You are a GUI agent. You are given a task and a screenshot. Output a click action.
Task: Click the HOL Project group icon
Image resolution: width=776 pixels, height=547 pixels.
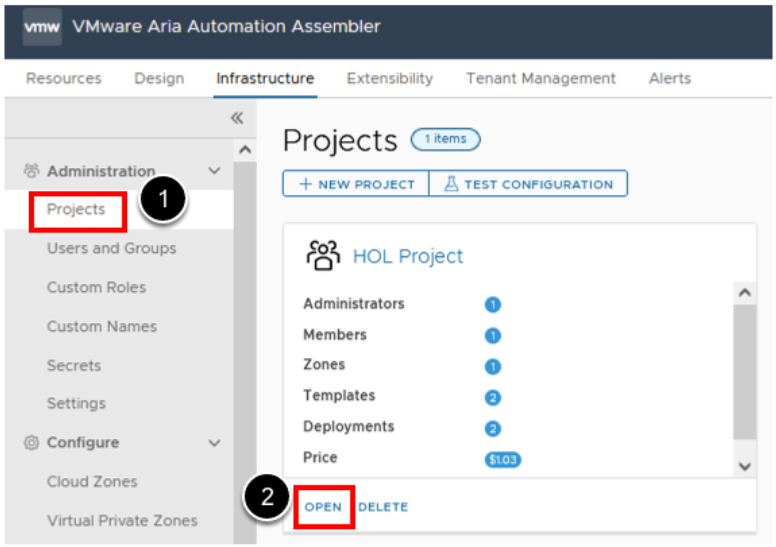tap(323, 255)
